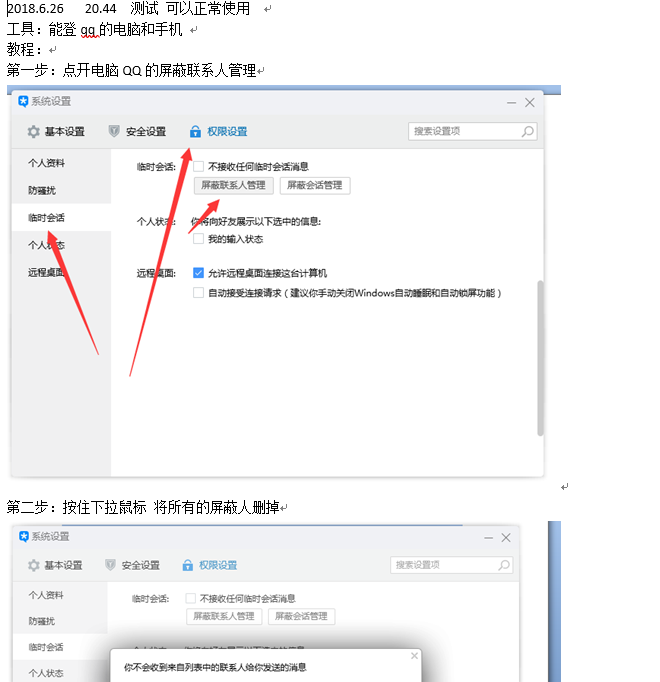Image resolution: width=660 pixels, height=682 pixels.
Task: Open 权限设置 tab in first settings window
Action: pos(227,131)
